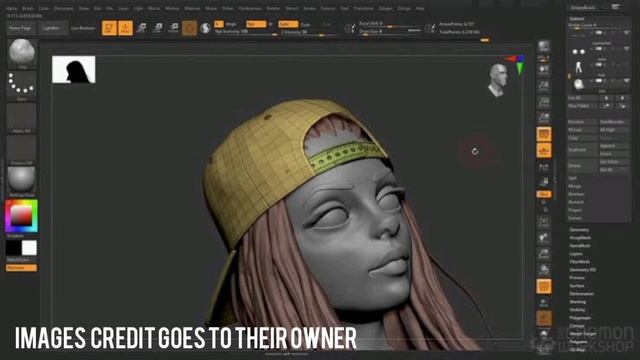640x360 pixels.
Task: Click the Actual size icon on right shelf
Action: (544, 102)
